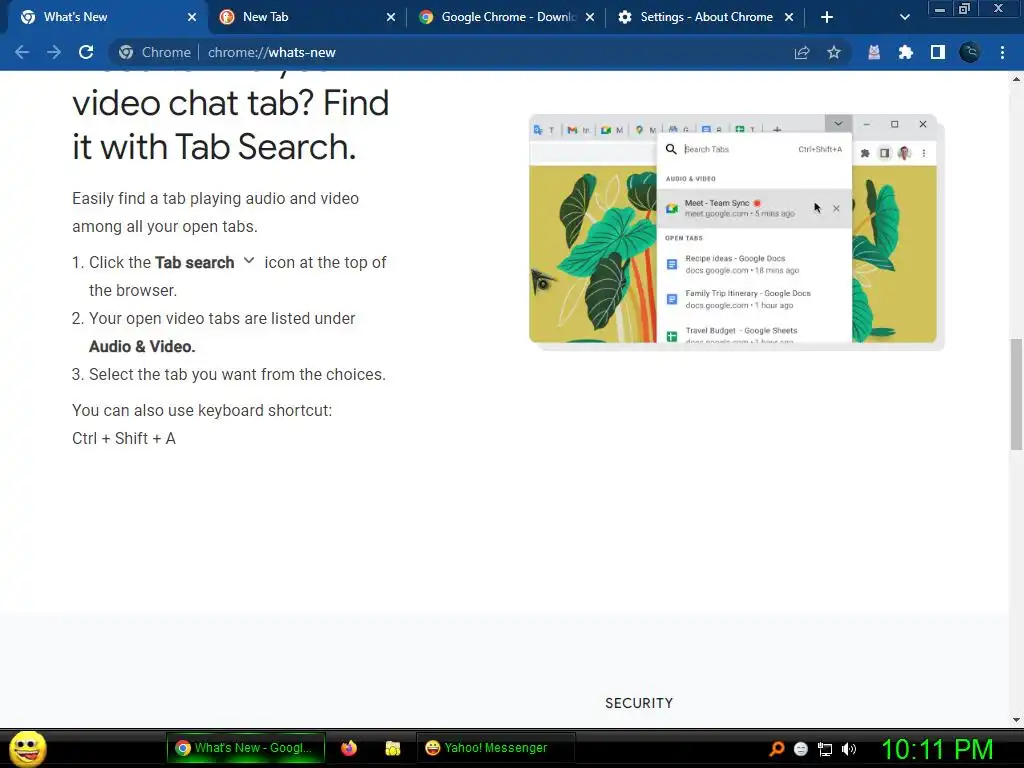Click the scrollbar up arrow
1024x768 pixels.
tap(1016, 79)
